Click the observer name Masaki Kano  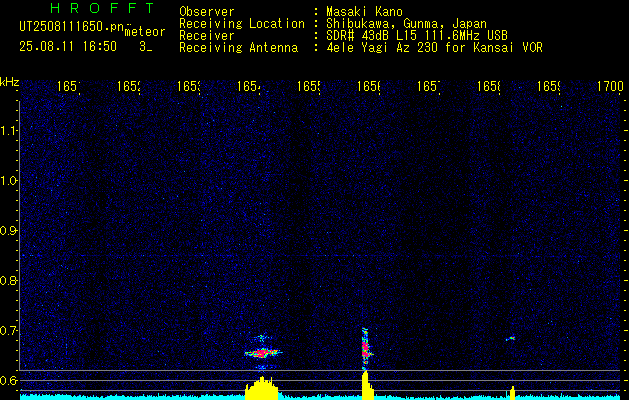tap(364, 12)
